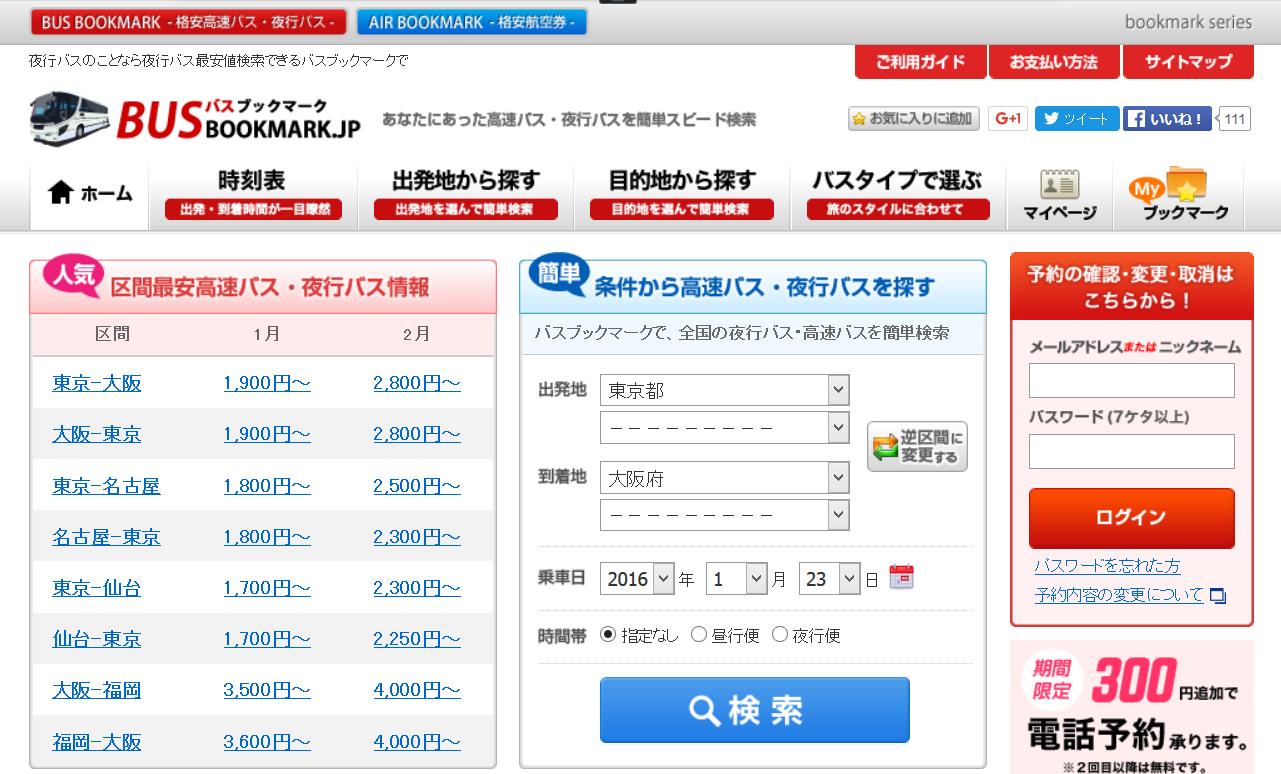Open the 東京−大阪 route link

click(97, 383)
